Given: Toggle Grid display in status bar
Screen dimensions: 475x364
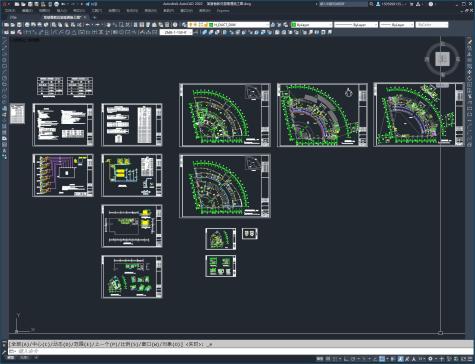Looking at the screenshot, I should tap(328, 359).
